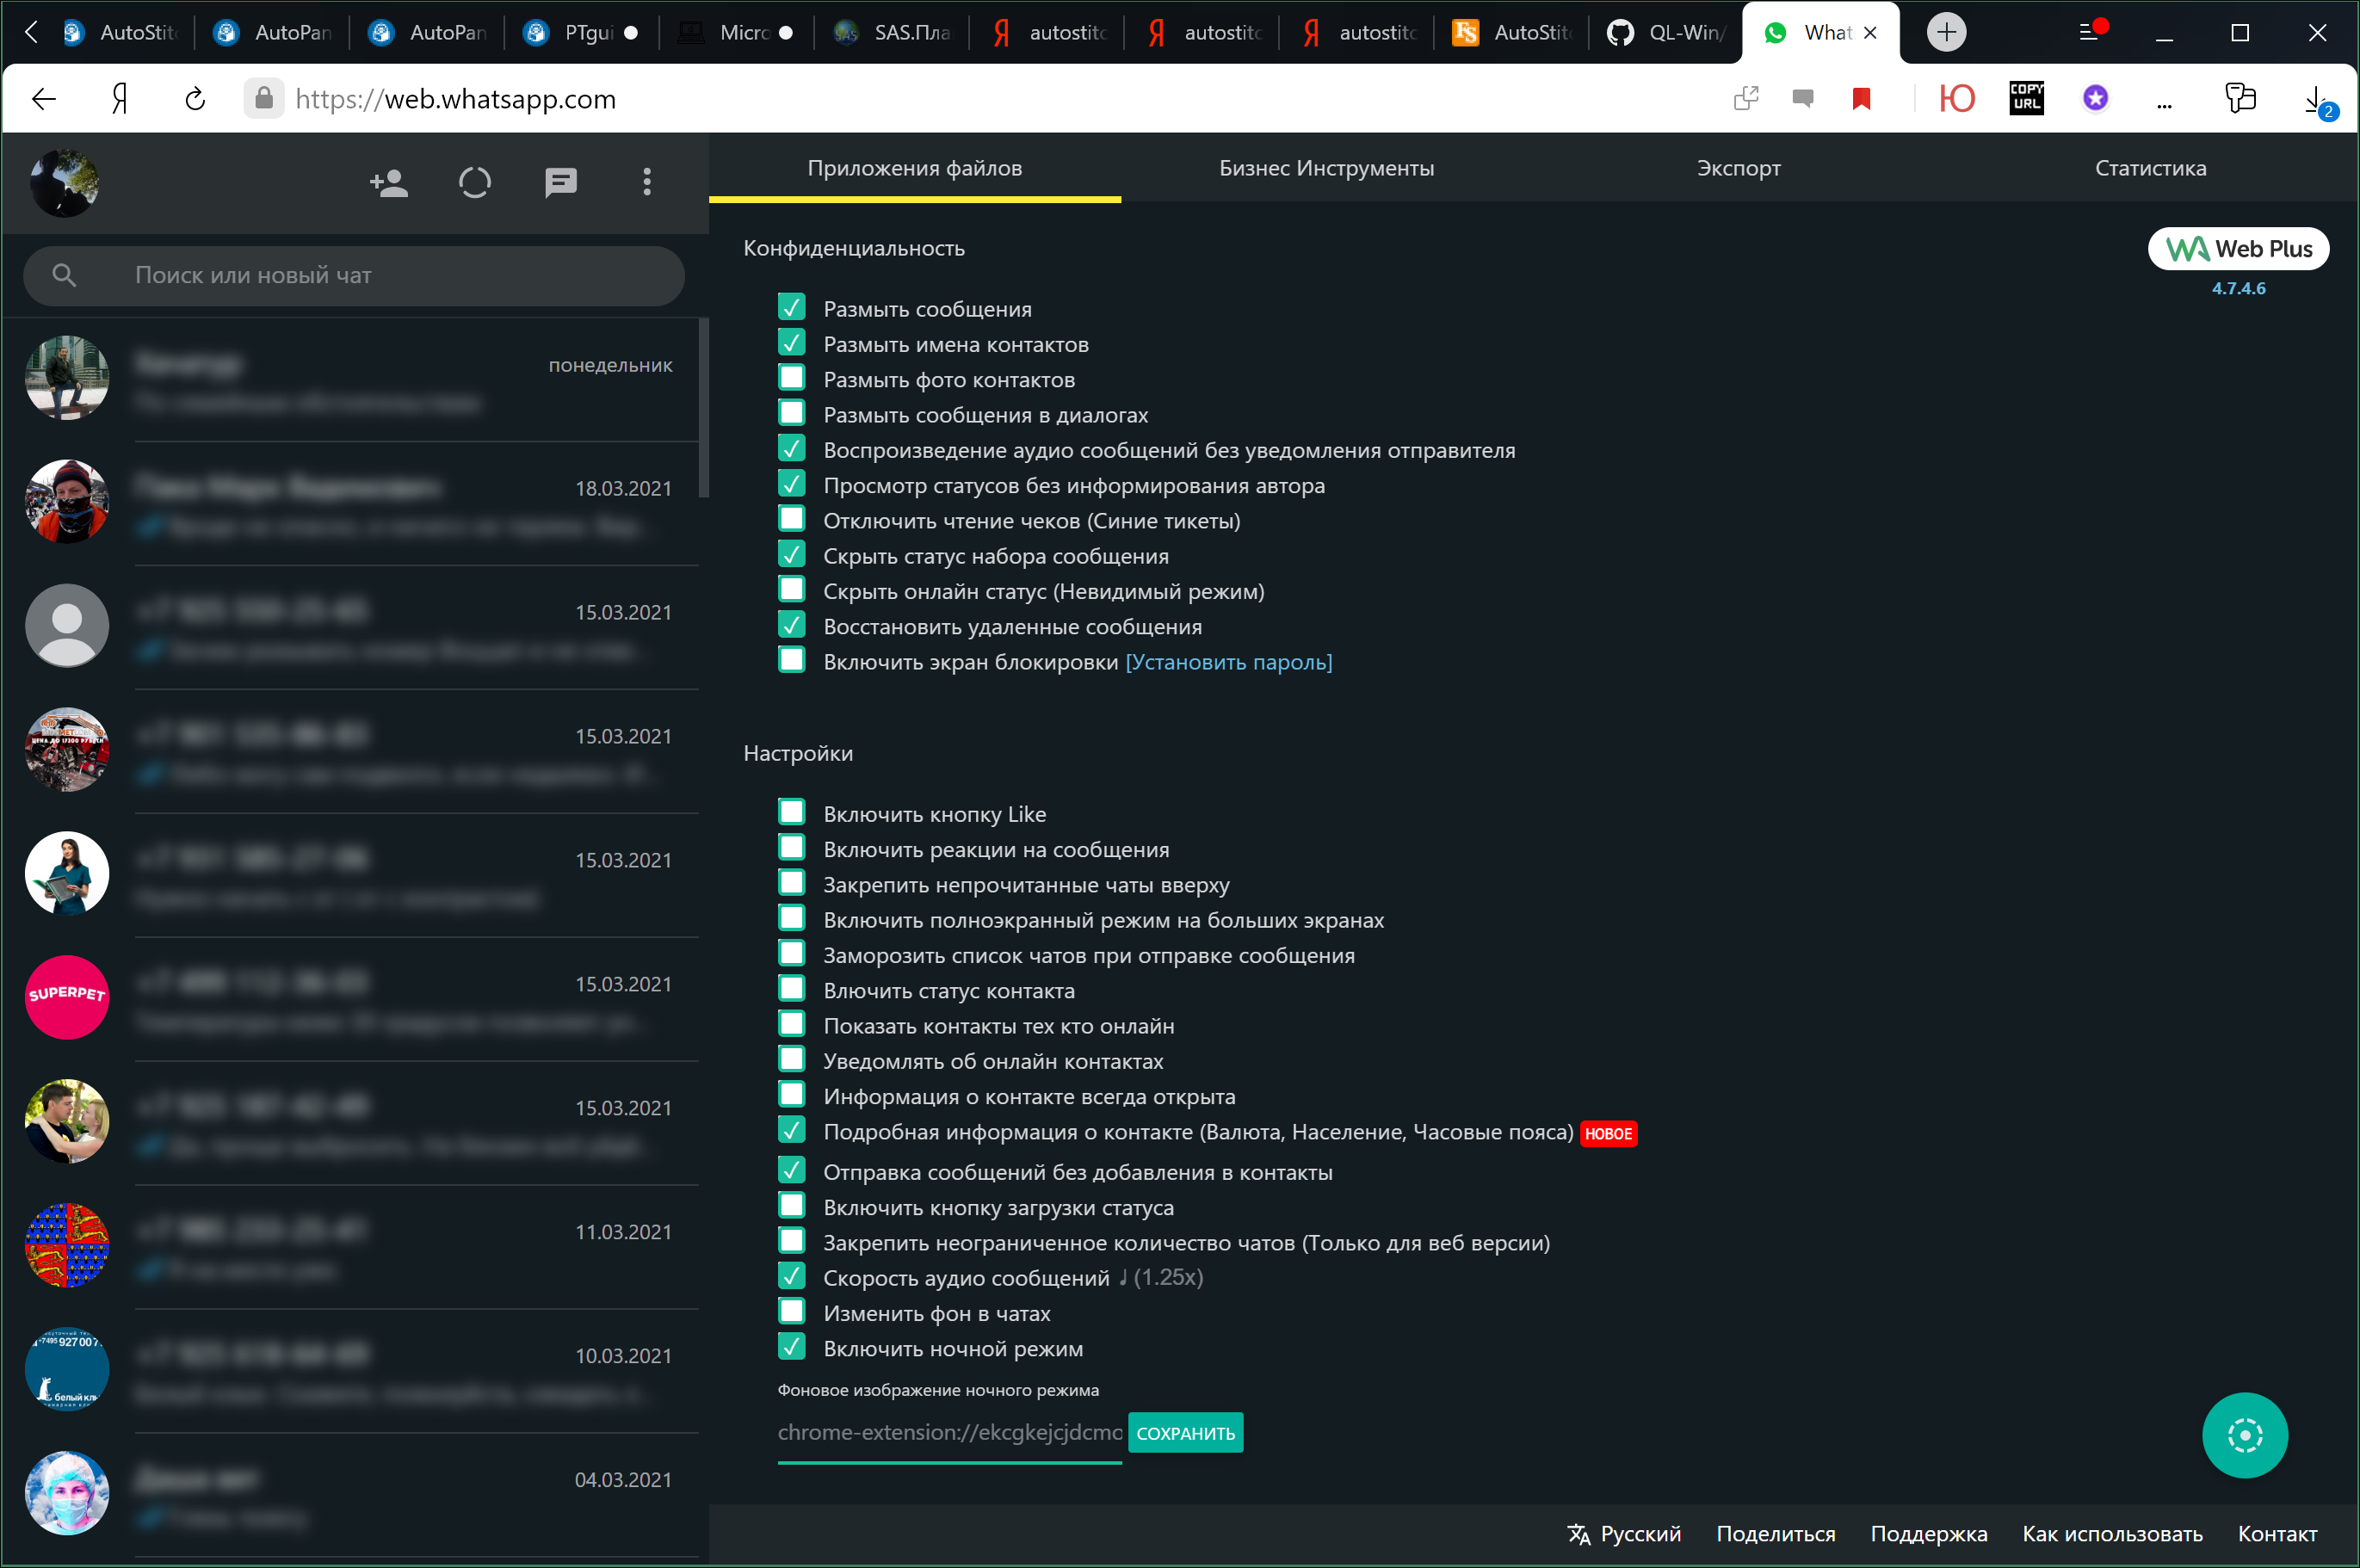Click the tab scroll-left arrow
Screen dimensions: 2360x1568
pyautogui.click(x=32, y=32)
